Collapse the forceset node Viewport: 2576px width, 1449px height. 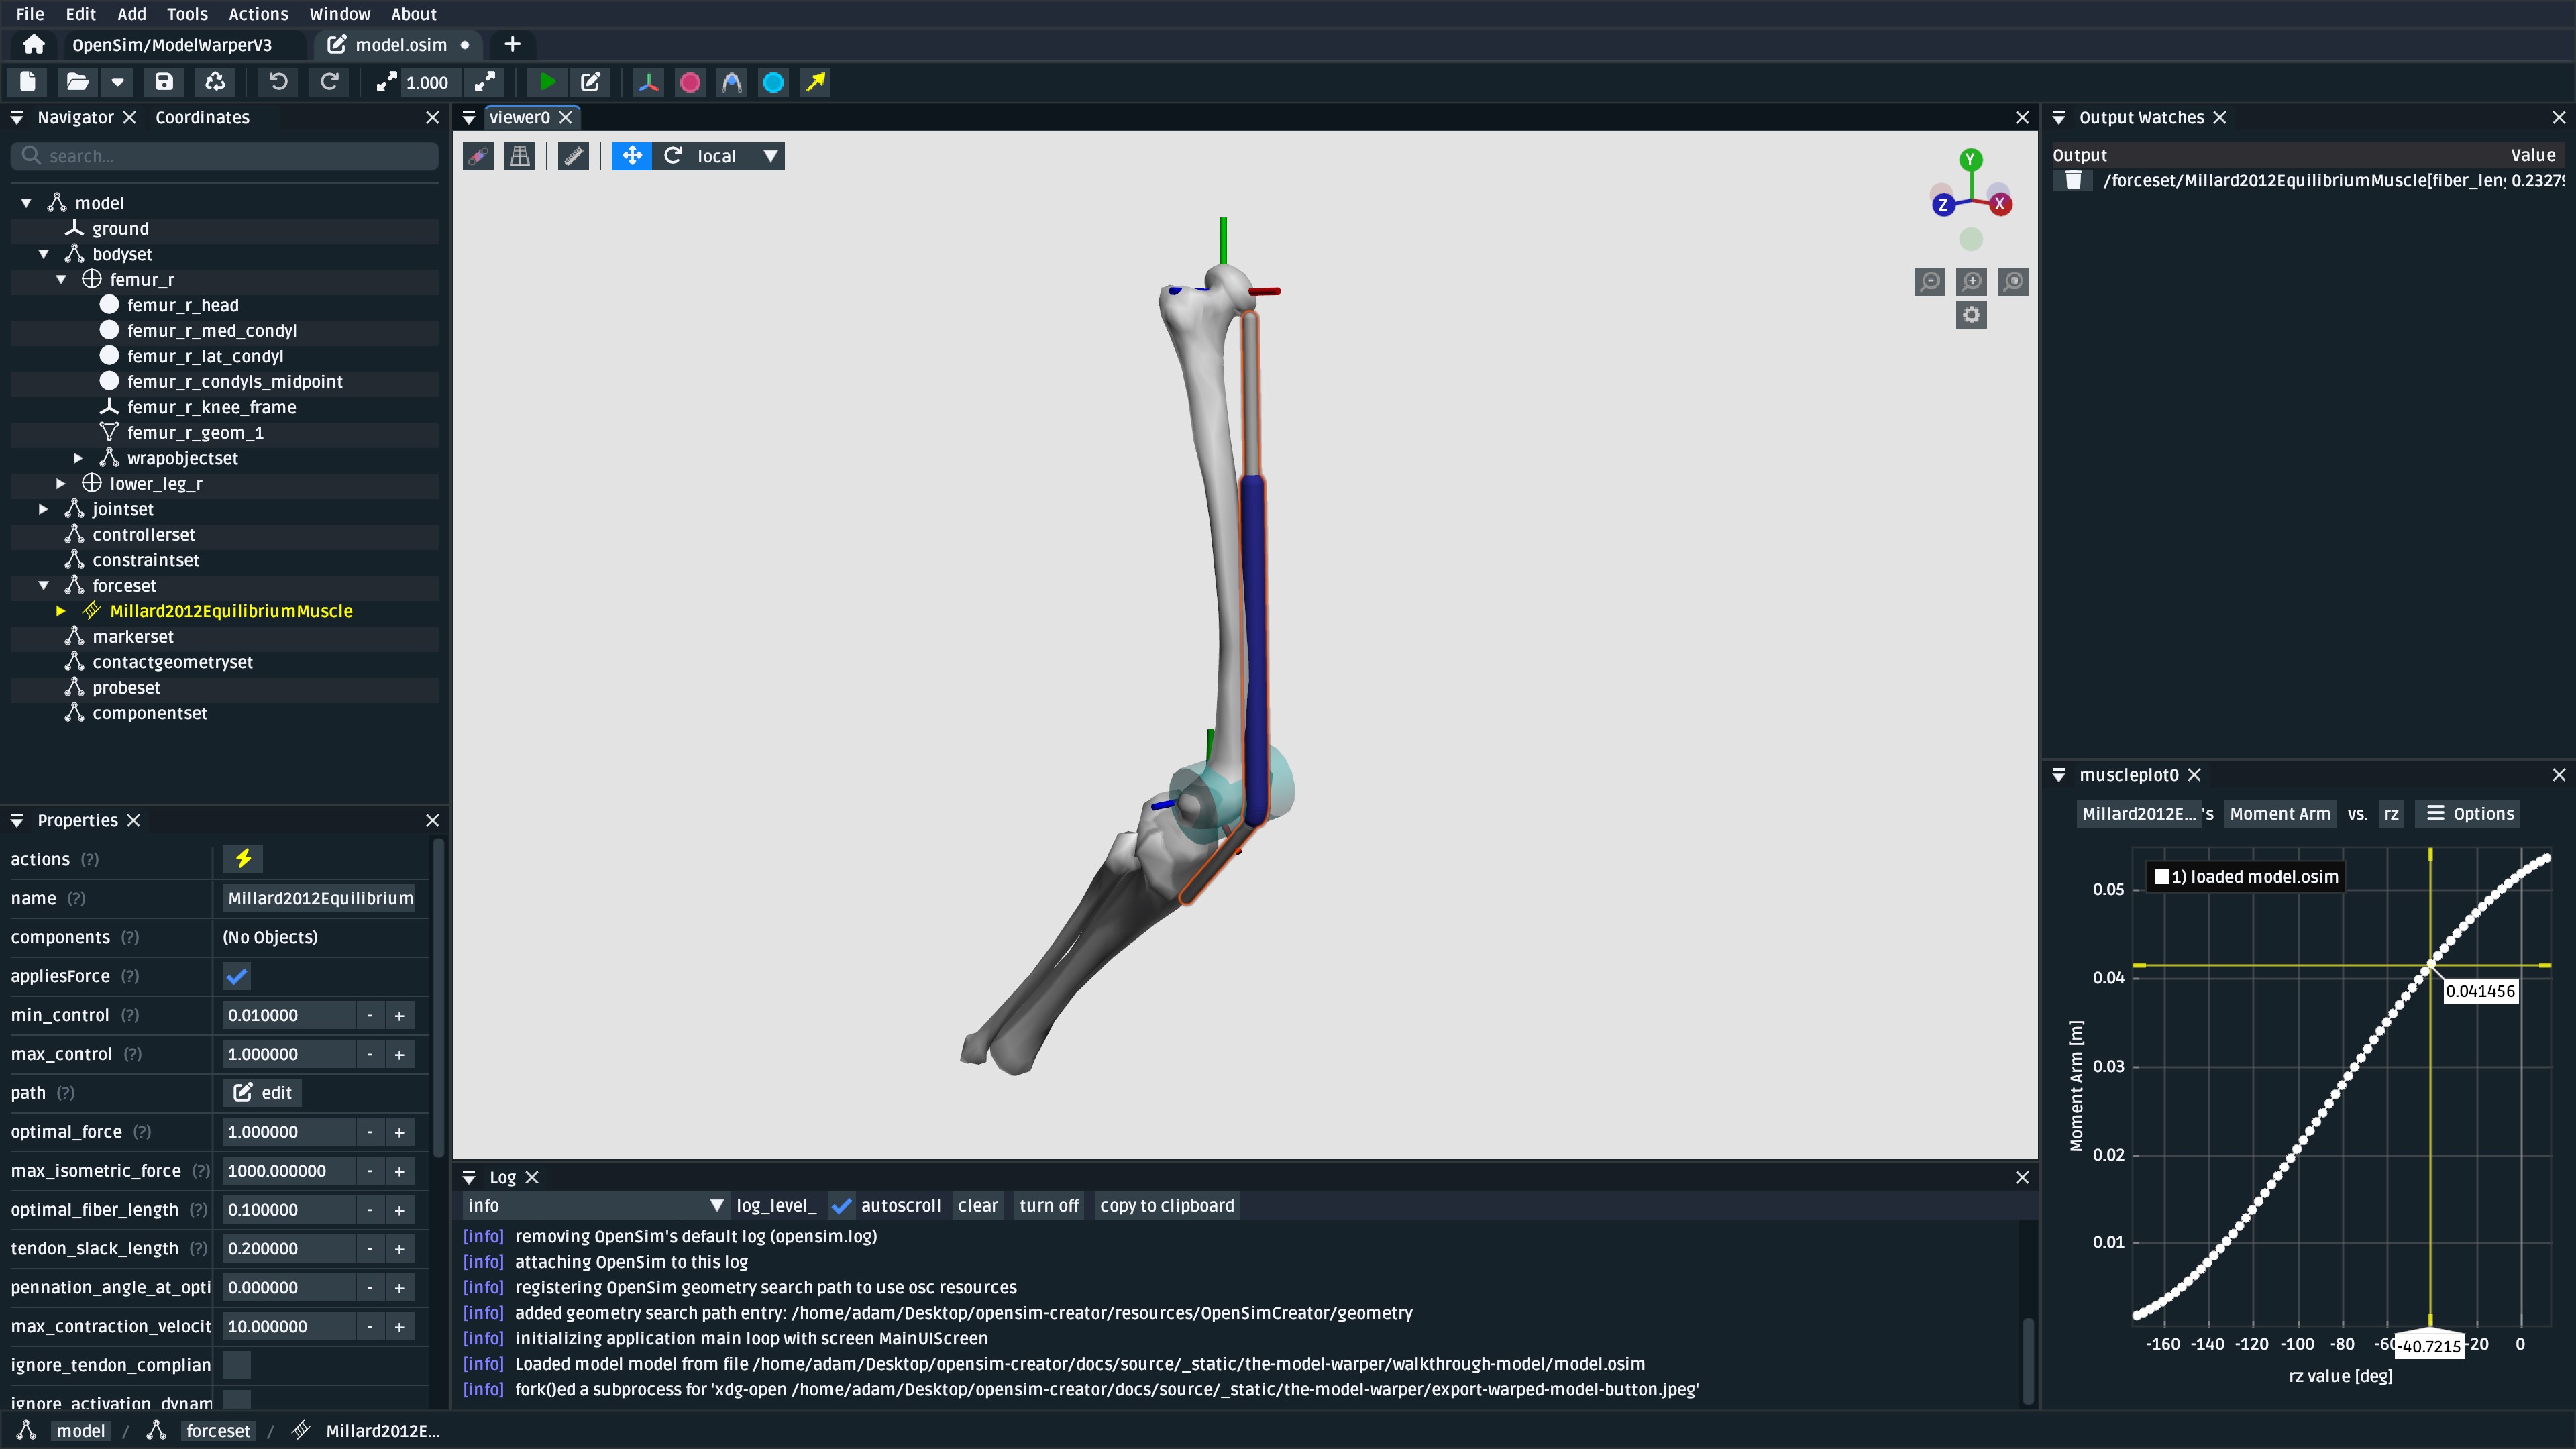[43, 586]
